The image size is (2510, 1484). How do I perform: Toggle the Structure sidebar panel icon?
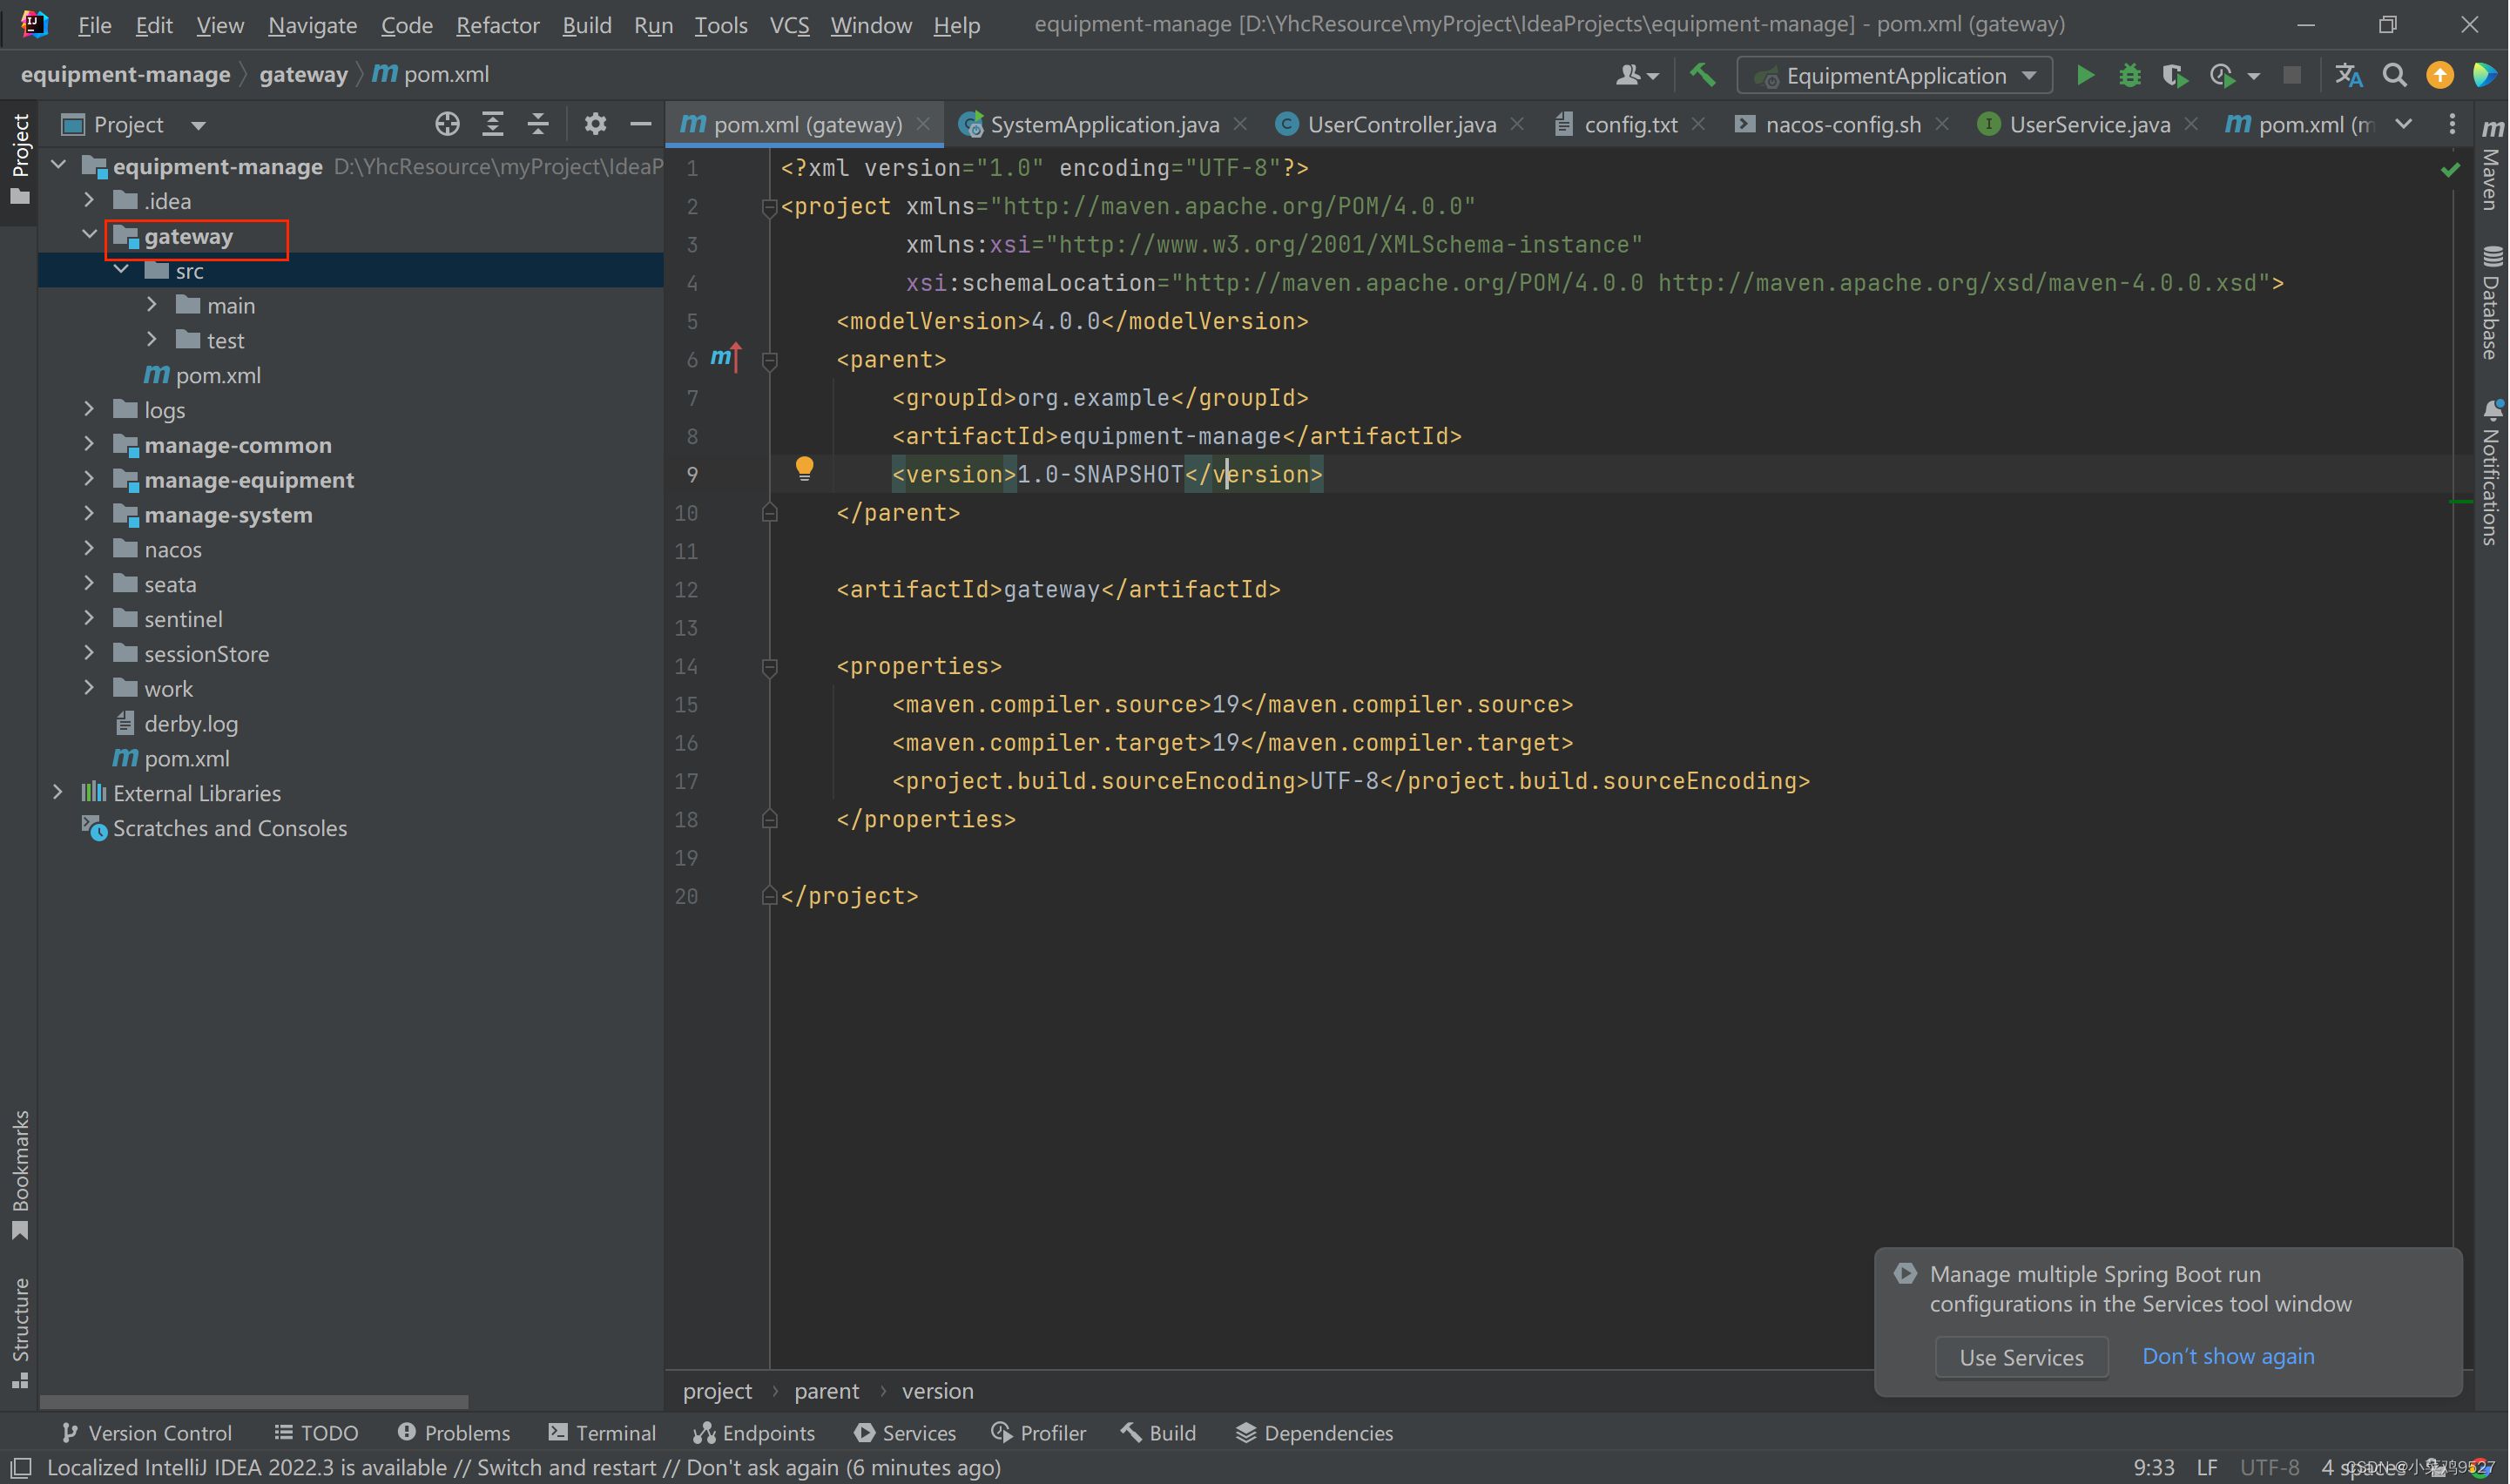coord(21,1338)
